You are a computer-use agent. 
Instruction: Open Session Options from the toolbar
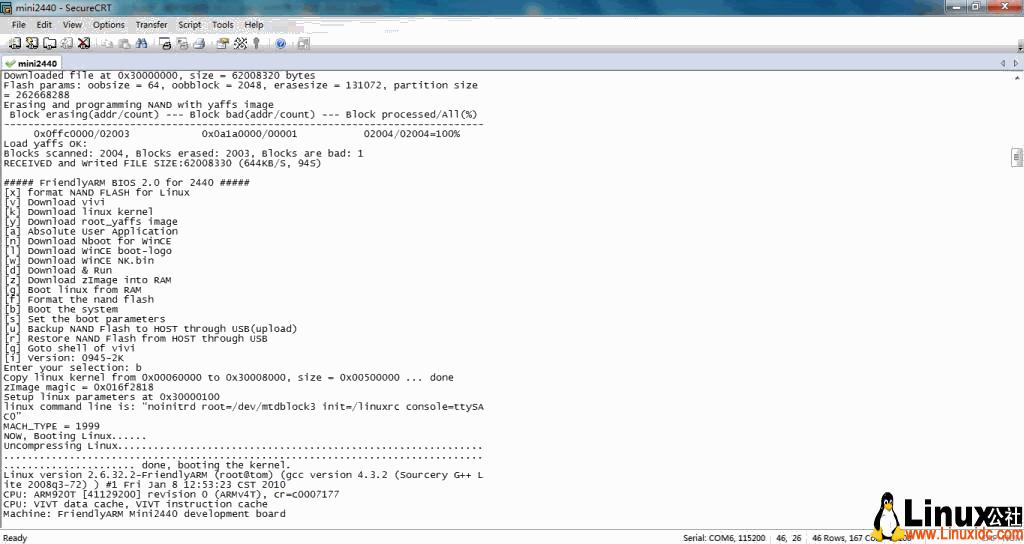[x=223, y=43]
